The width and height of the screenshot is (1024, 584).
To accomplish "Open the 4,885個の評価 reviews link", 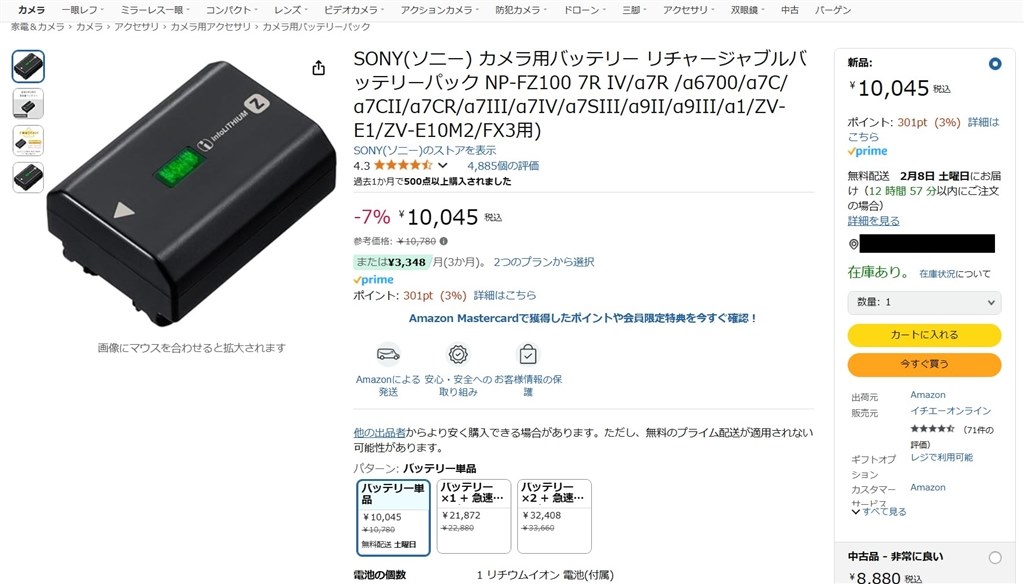I will pyautogui.click(x=503, y=165).
